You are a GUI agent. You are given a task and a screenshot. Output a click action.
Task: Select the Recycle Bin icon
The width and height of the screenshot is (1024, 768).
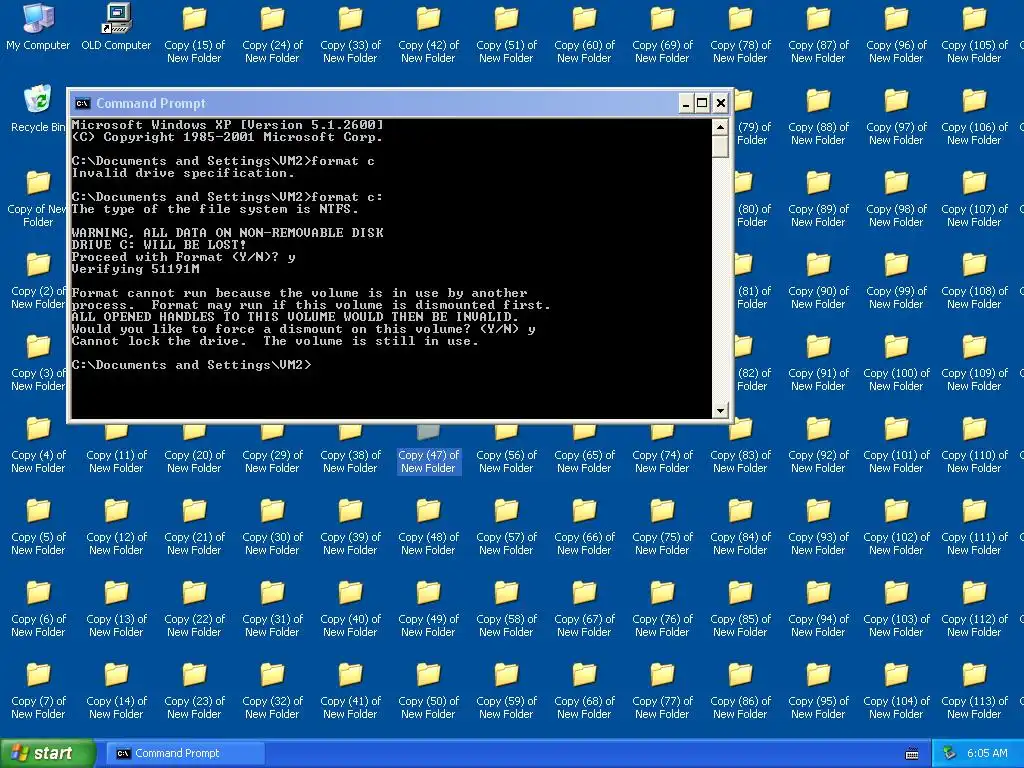click(38, 110)
